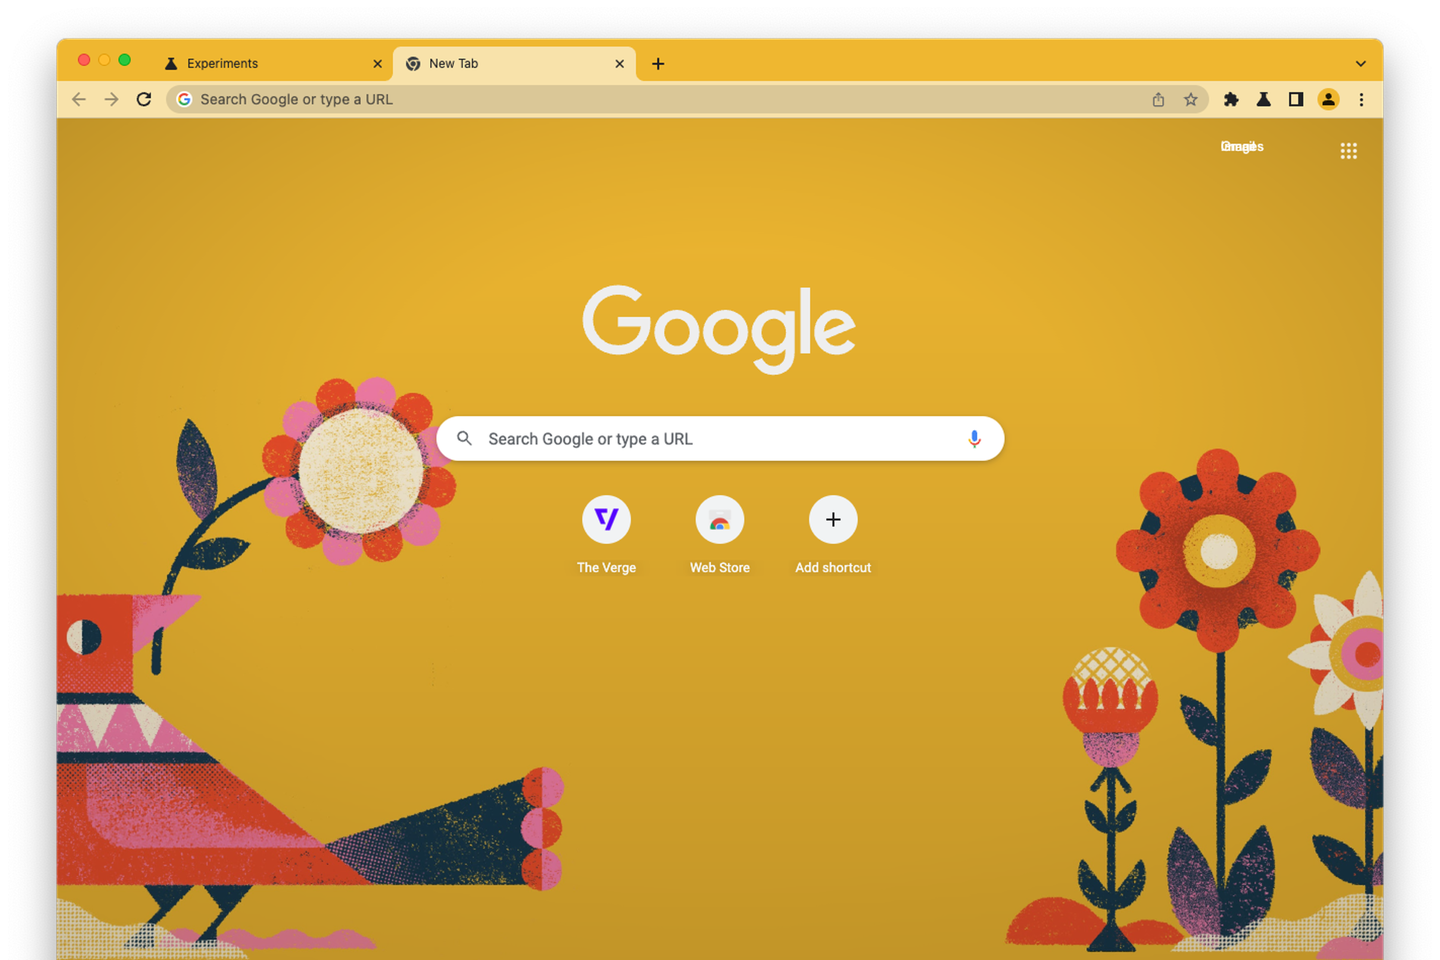Click the profile avatar in the toolbar
Screen dimensions: 1440x960
click(x=1328, y=99)
